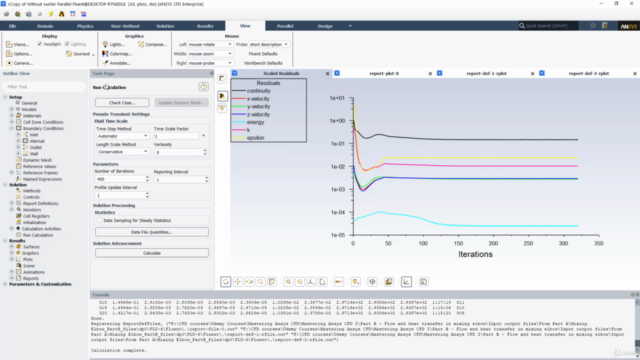This screenshot has width=640, height=360.
Task: Open Data File Quantities dialog
Action: (152, 232)
